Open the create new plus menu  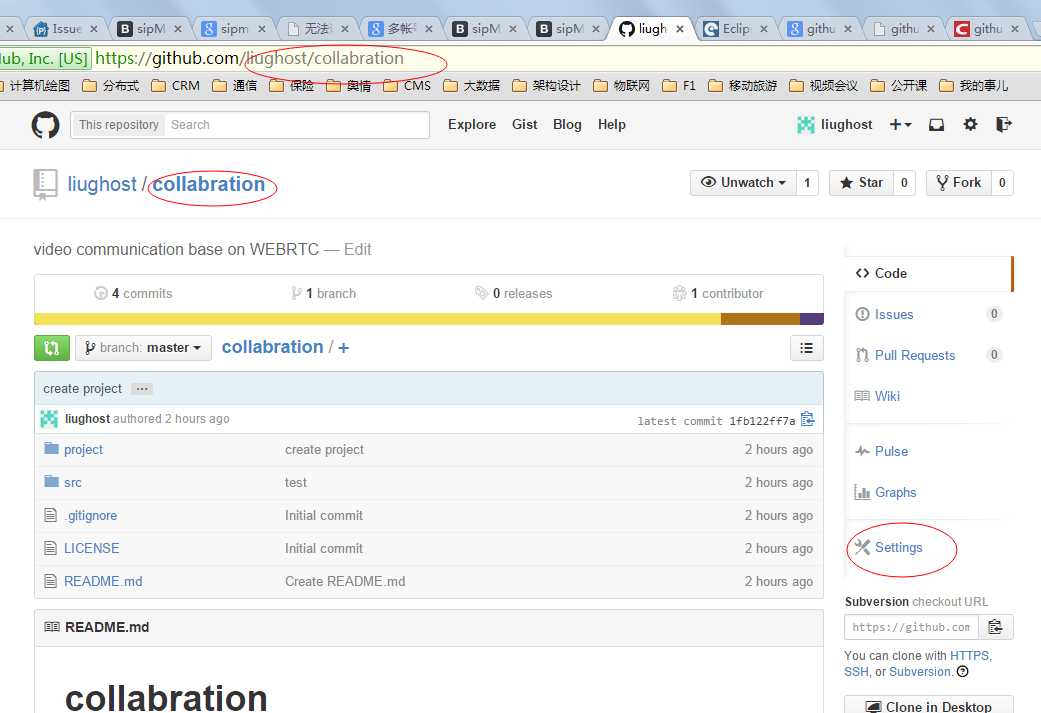coord(900,124)
